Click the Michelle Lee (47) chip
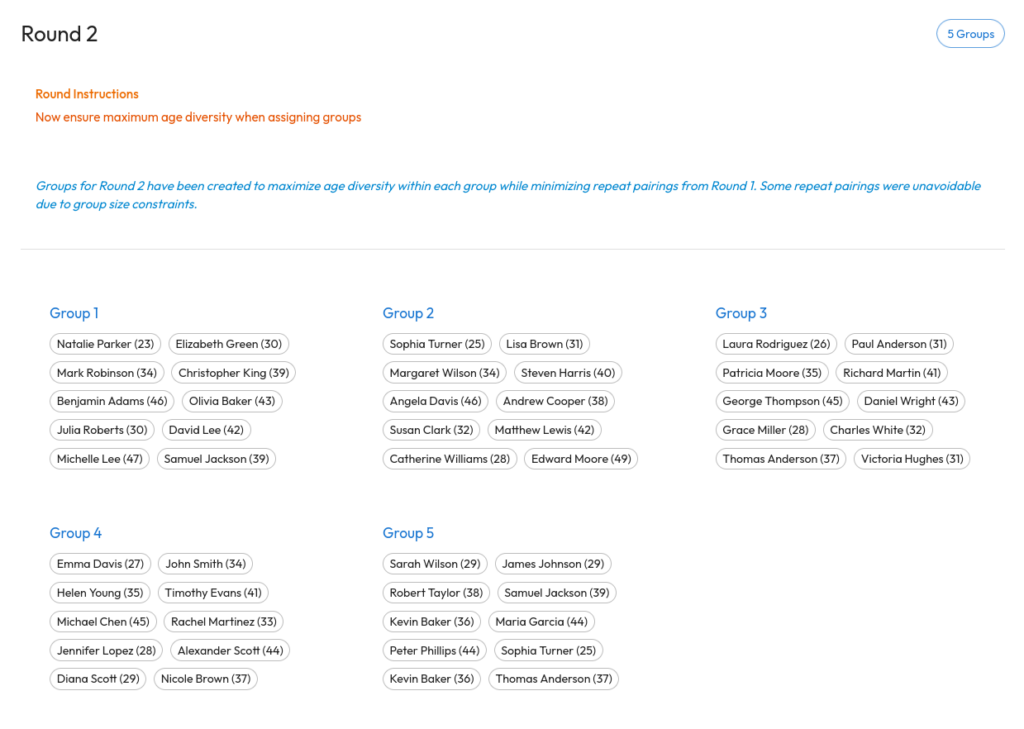 pyautogui.click(x=99, y=459)
